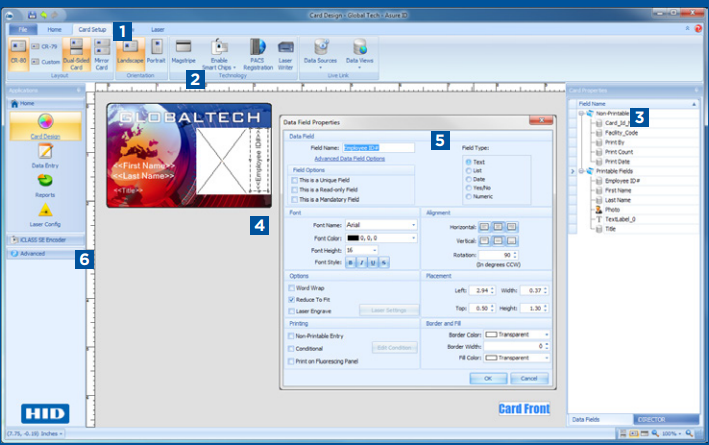The image size is (709, 445).
Task: Open Data Entry in the Applications panel
Action: pos(44,155)
